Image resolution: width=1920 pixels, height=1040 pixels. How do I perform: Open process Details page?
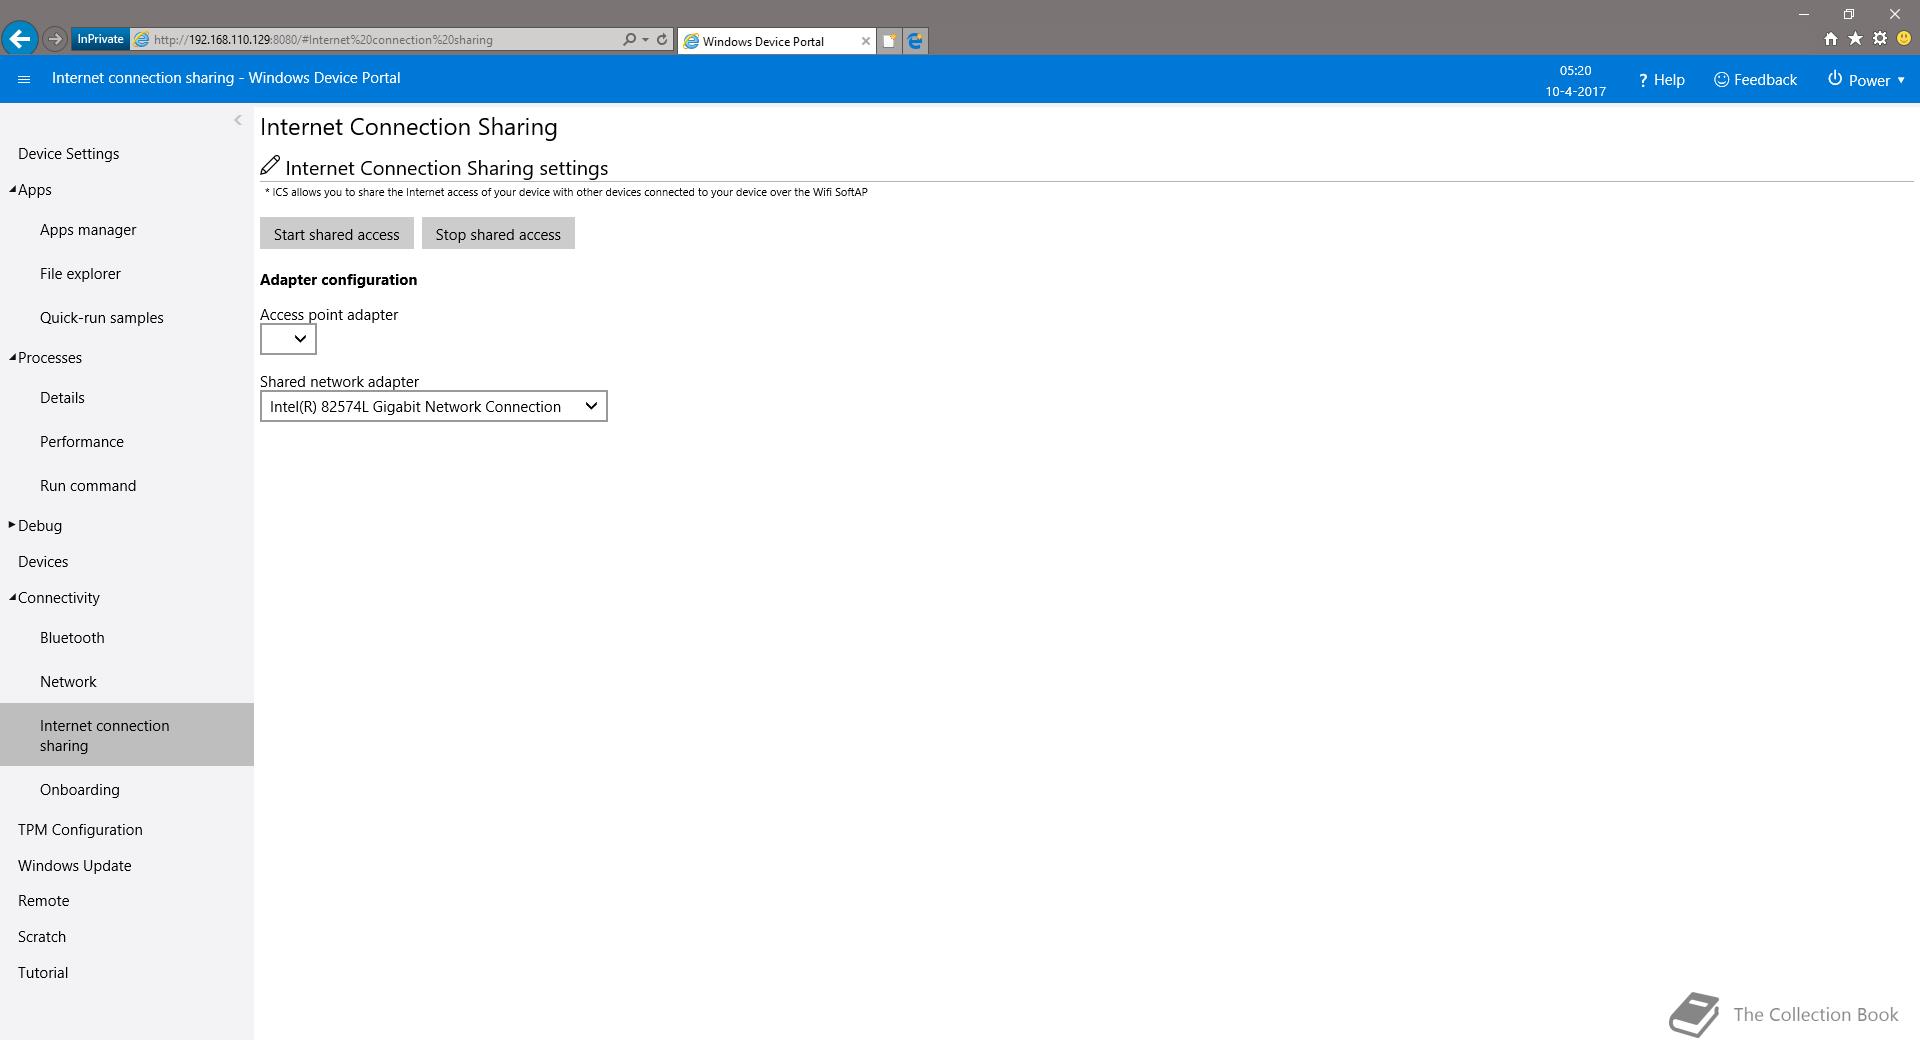click(x=62, y=398)
